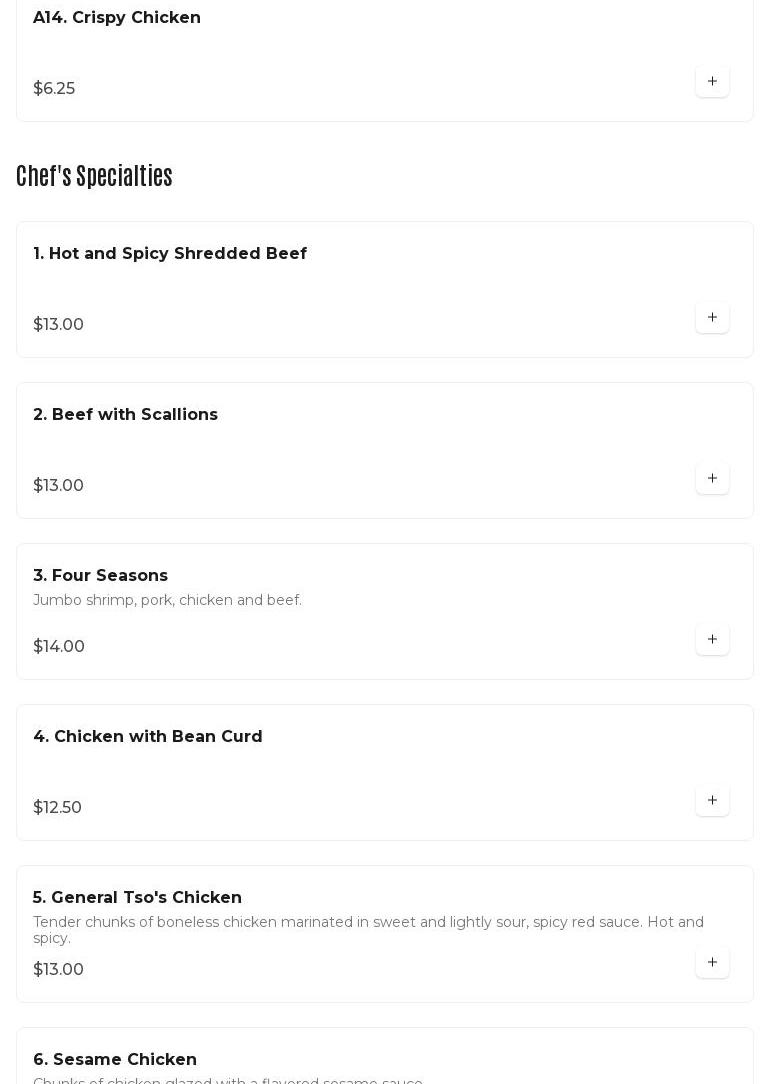Screen dimensions: 770x1084
Task: Open the A14. Crispy Chicken item title
Action: (x=117, y=17)
